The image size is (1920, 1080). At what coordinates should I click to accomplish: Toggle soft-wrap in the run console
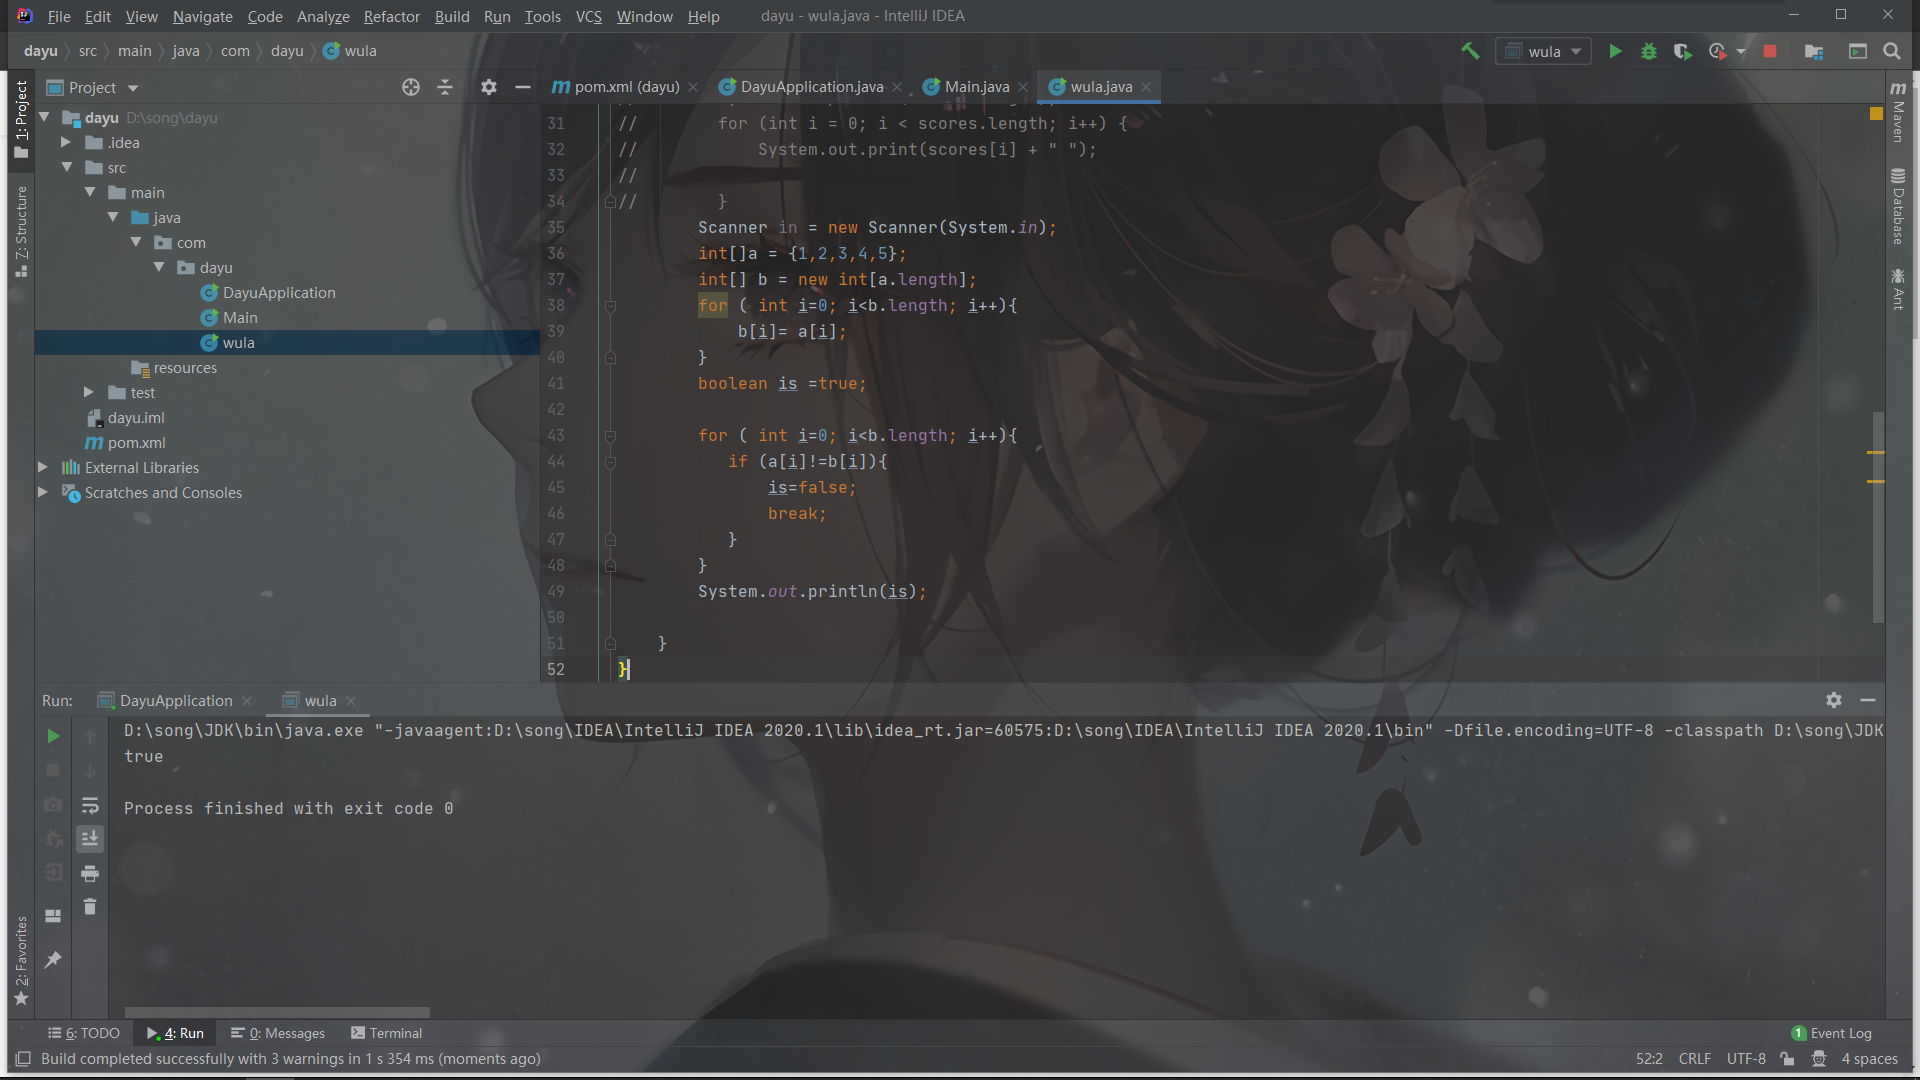pyautogui.click(x=90, y=805)
